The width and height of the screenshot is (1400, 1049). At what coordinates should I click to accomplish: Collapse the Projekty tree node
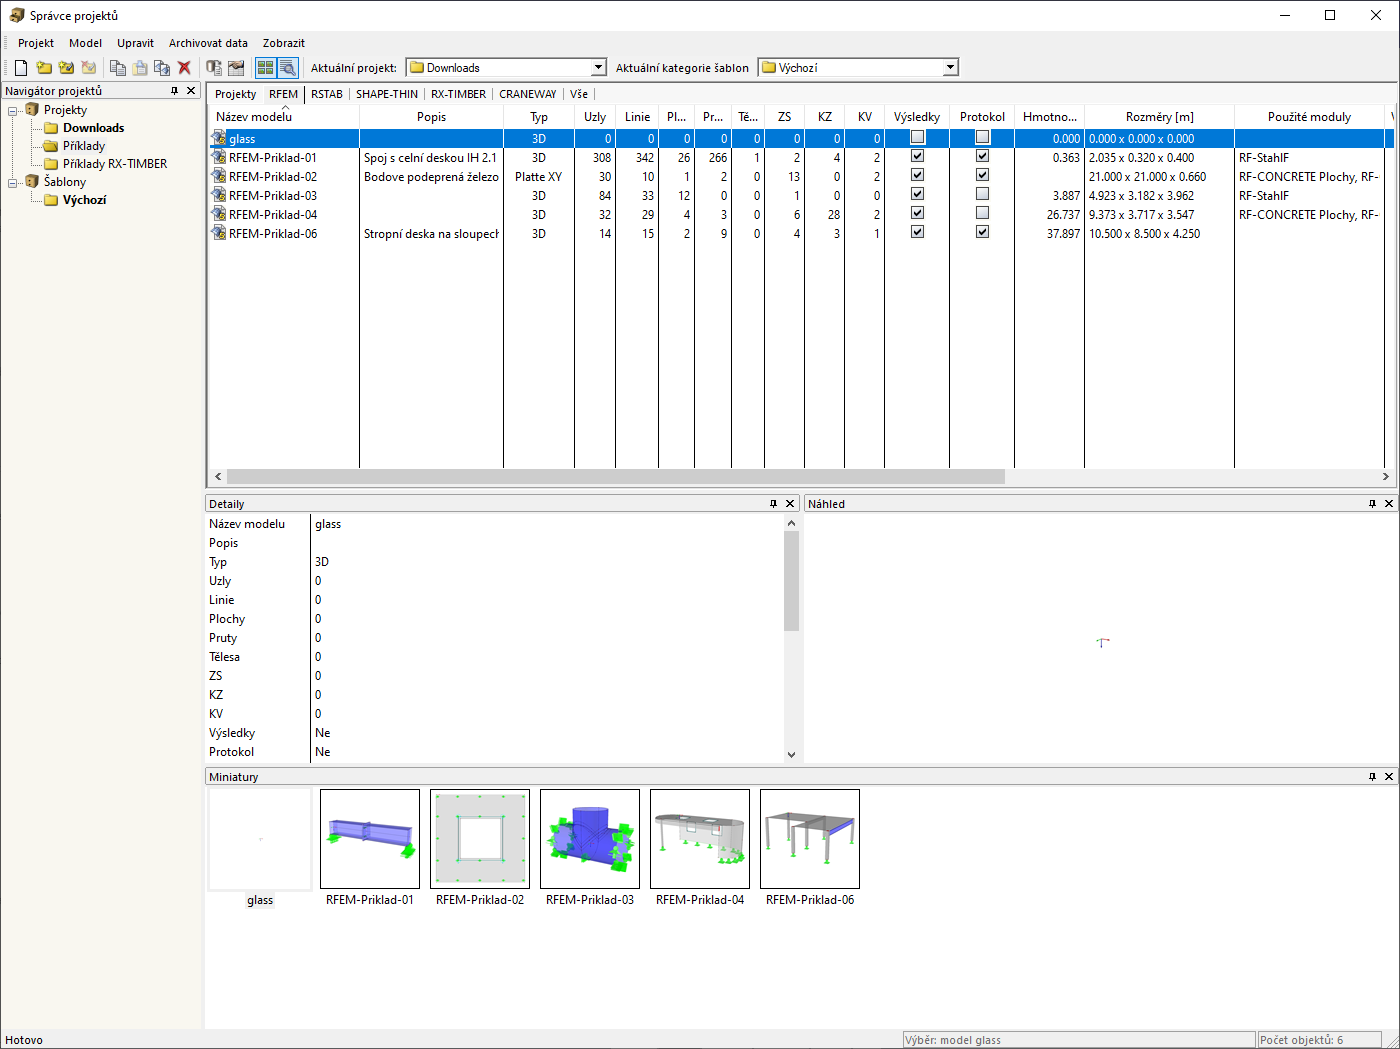13,111
